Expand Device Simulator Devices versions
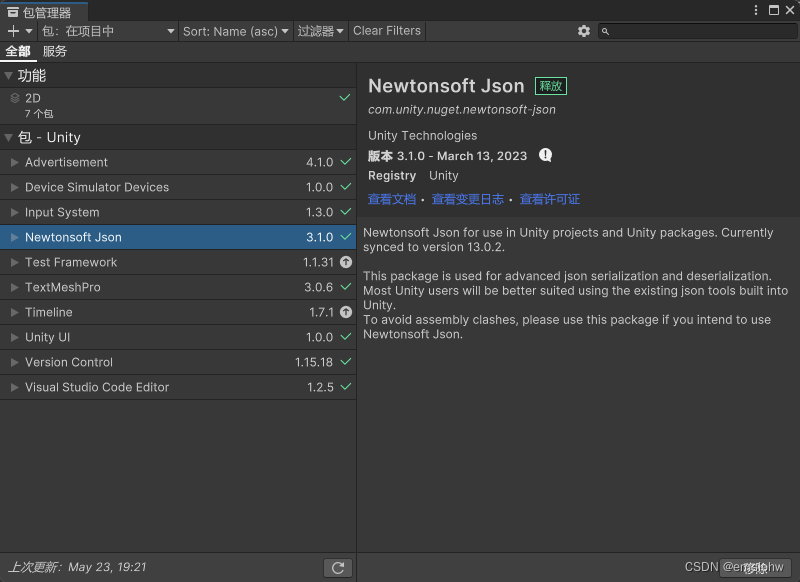Screen dimensions: 800x582 [x=14, y=187]
